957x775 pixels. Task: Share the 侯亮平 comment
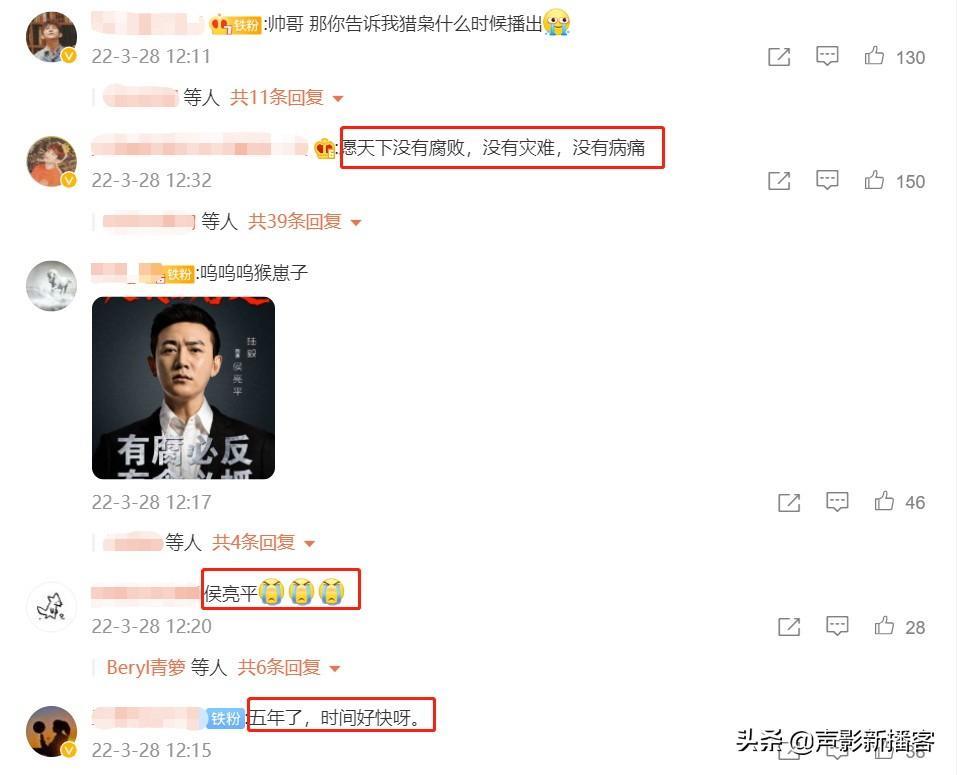click(x=789, y=627)
